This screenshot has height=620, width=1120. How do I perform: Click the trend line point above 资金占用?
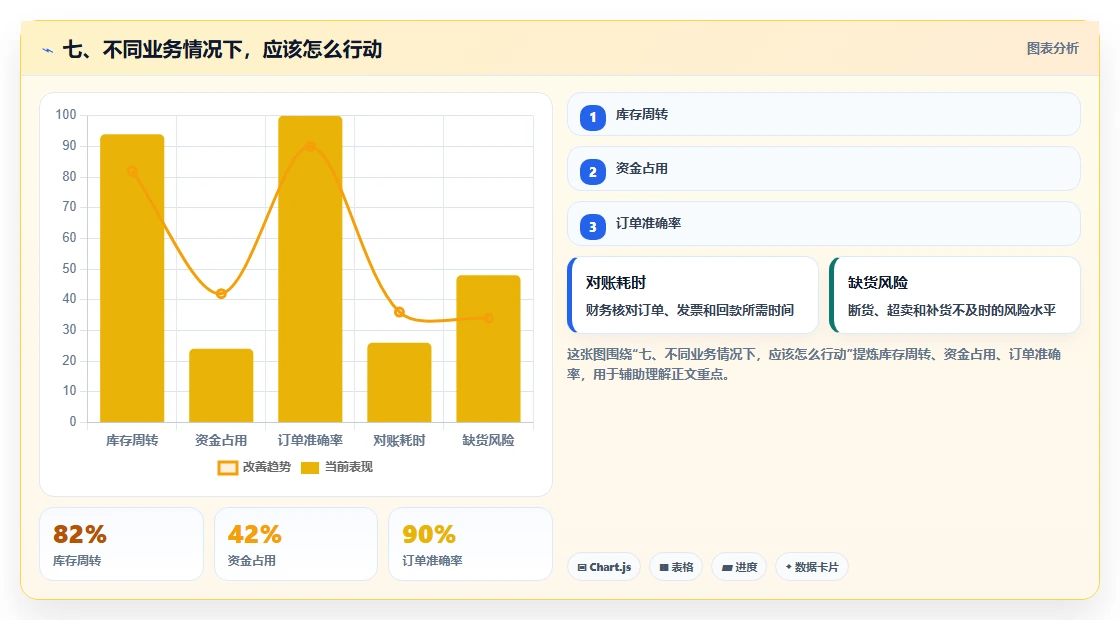click(221, 294)
